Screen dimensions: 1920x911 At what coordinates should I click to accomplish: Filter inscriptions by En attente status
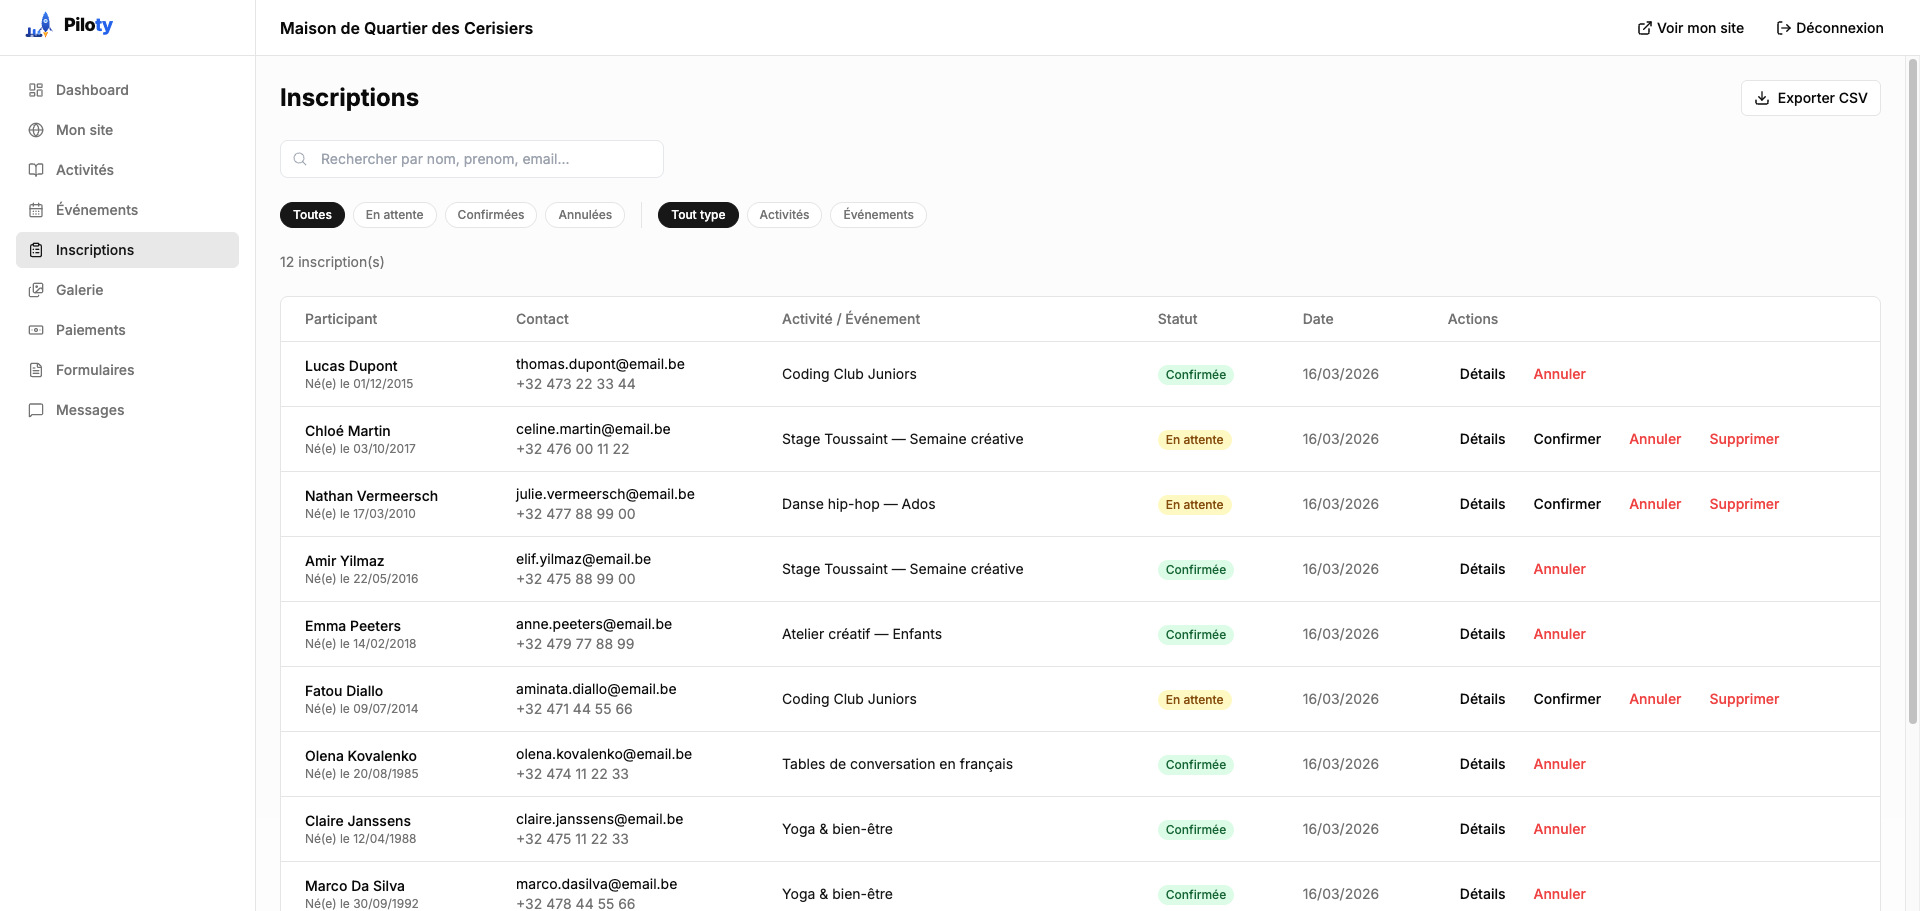pos(394,215)
